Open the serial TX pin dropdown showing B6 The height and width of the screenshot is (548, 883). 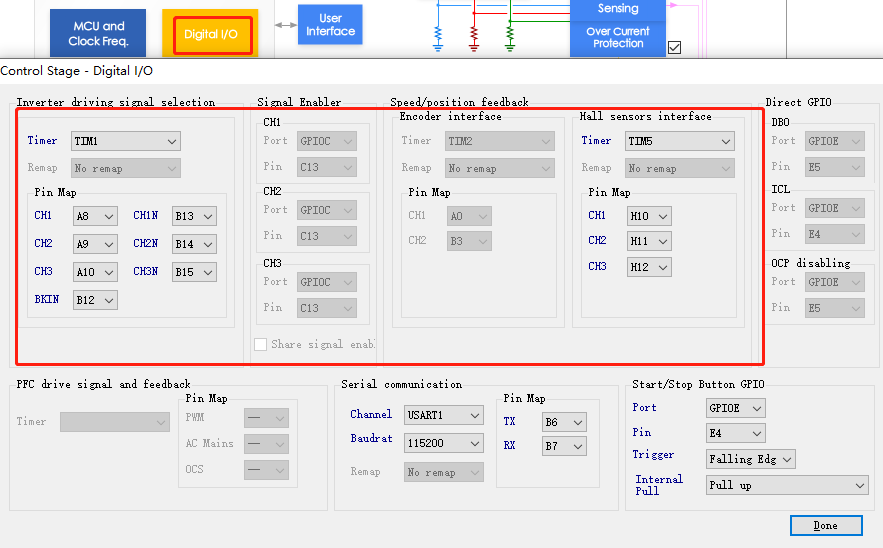(564, 422)
